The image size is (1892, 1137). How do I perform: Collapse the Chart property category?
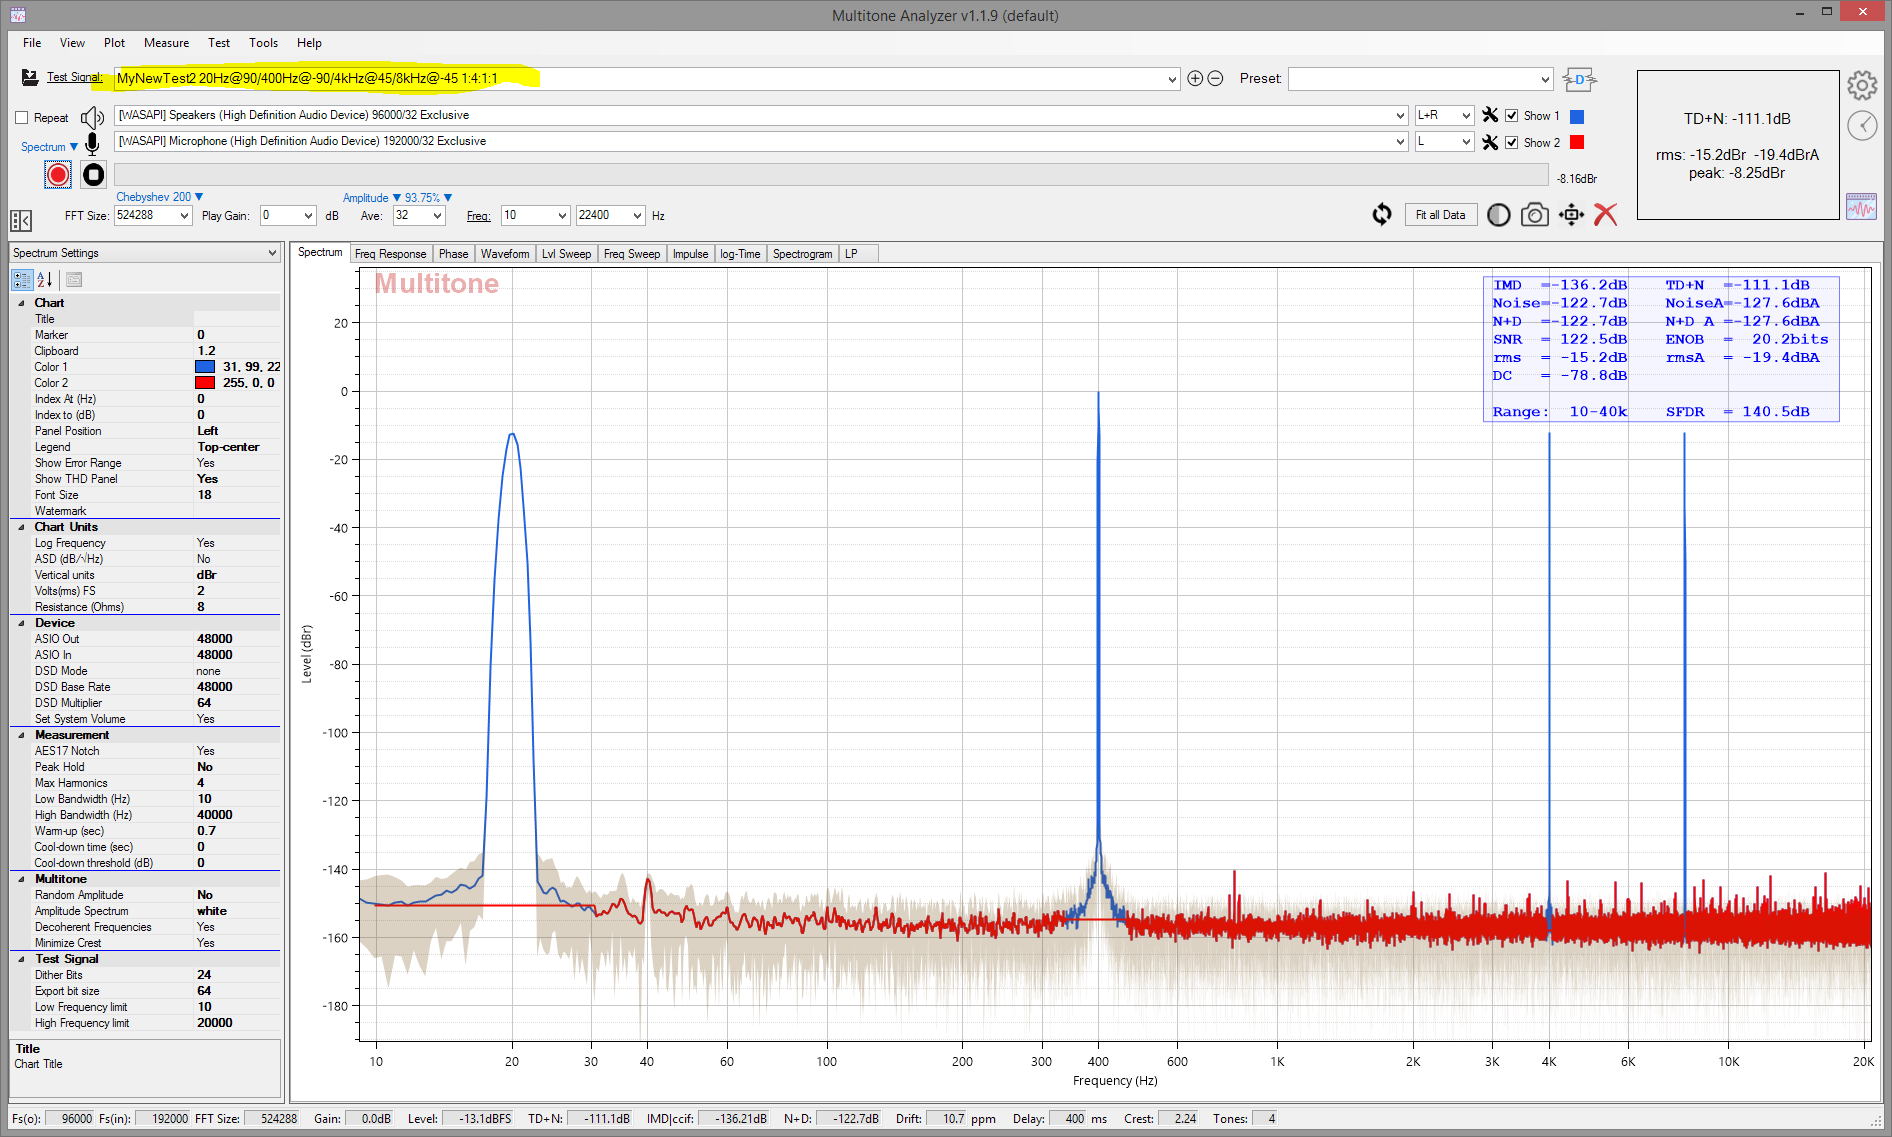[x=21, y=303]
